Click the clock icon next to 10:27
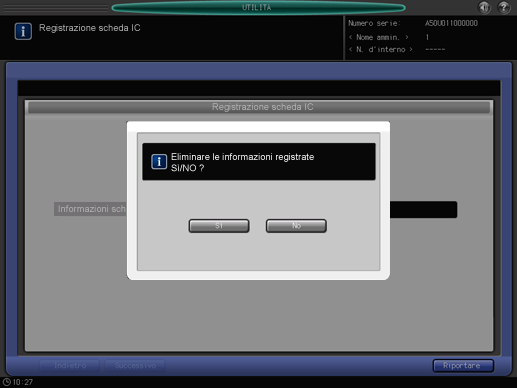517x388 pixels. click(x=6, y=382)
